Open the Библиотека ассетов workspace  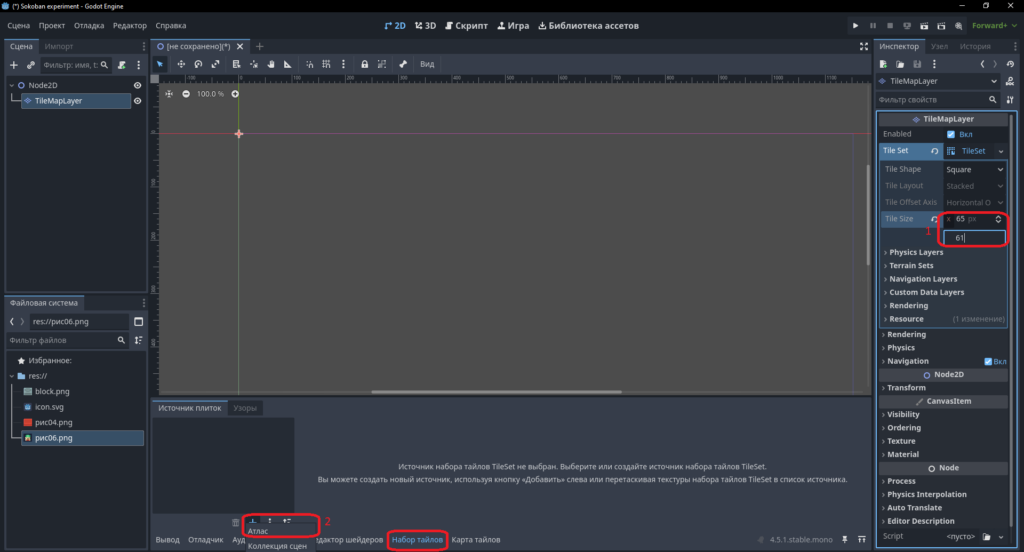[588, 25]
